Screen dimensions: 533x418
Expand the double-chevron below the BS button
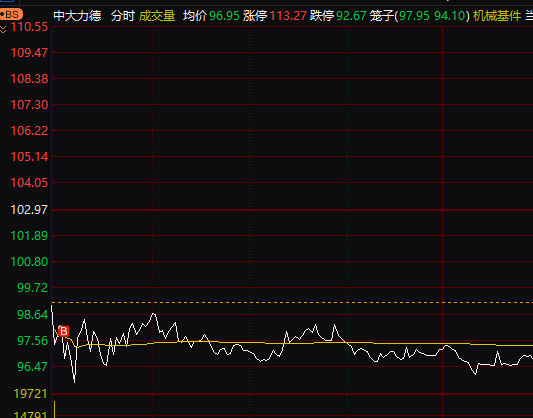(x=3, y=29)
